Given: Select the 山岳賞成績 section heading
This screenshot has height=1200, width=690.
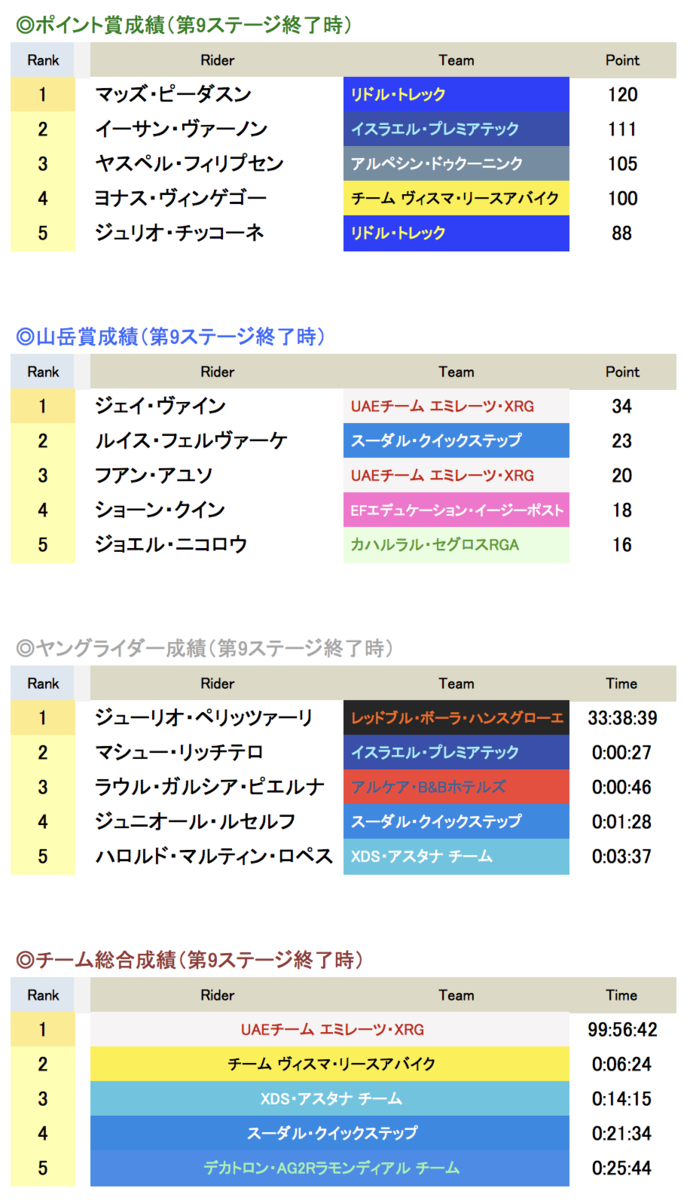Looking at the screenshot, I should coord(171,337).
